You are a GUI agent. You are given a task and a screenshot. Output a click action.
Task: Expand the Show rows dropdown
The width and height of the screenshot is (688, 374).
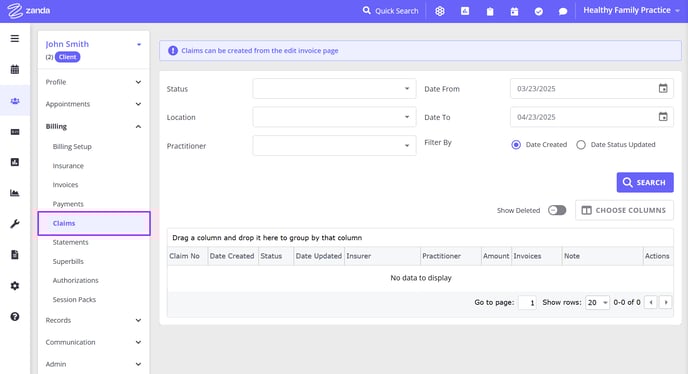click(597, 302)
